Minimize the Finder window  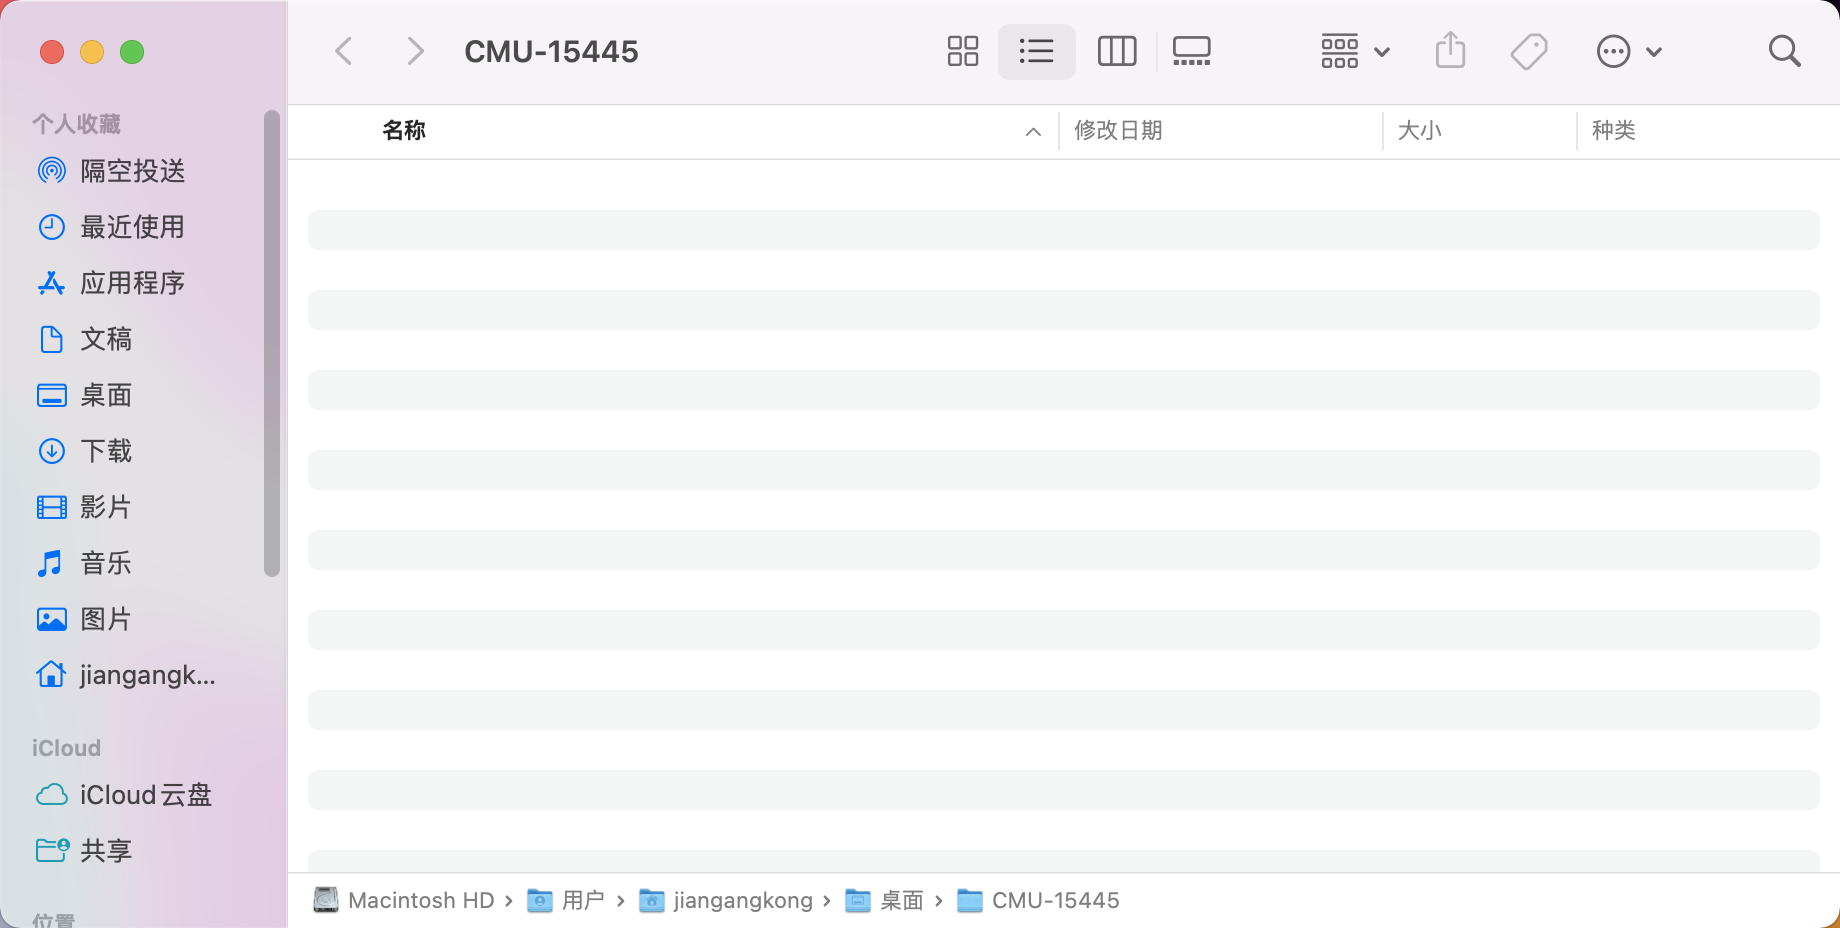(x=92, y=52)
